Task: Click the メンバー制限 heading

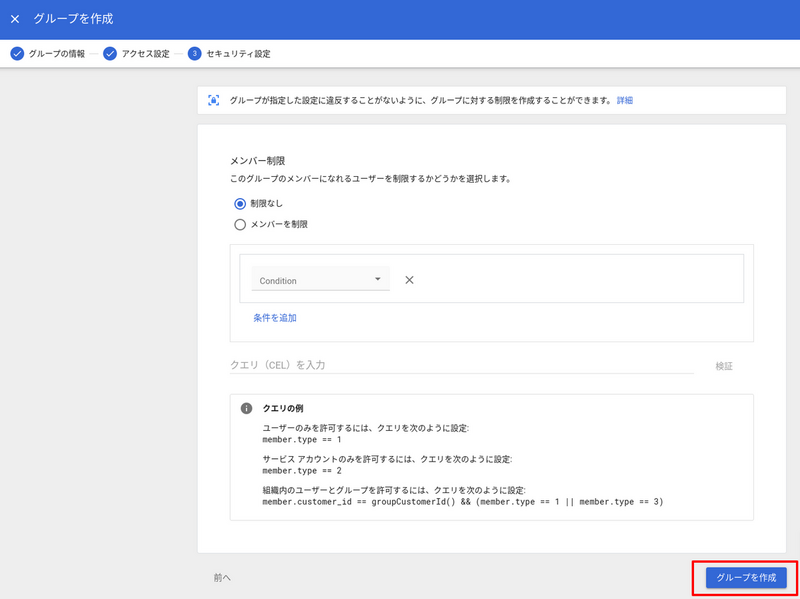Action: click(x=257, y=161)
